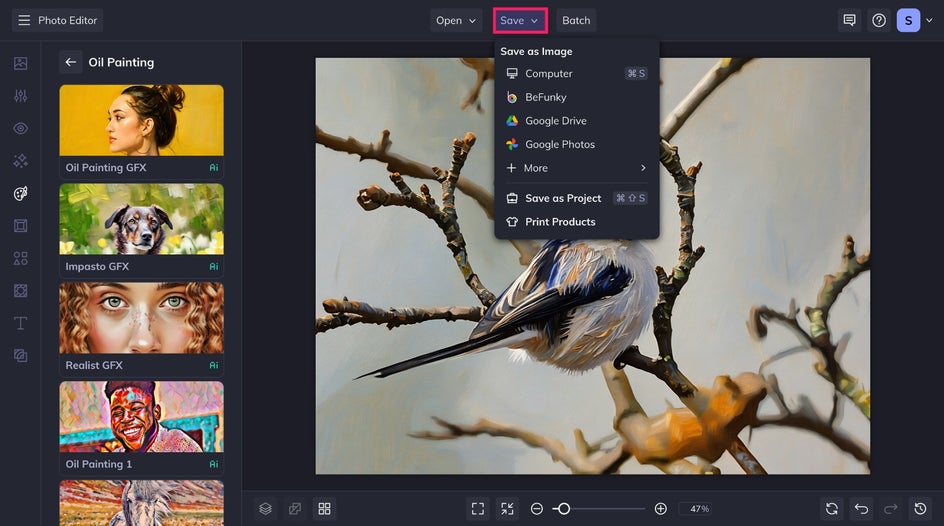
Task: Apply Impasto GFX effect thumbnail
Action: [x=141, y=219]
